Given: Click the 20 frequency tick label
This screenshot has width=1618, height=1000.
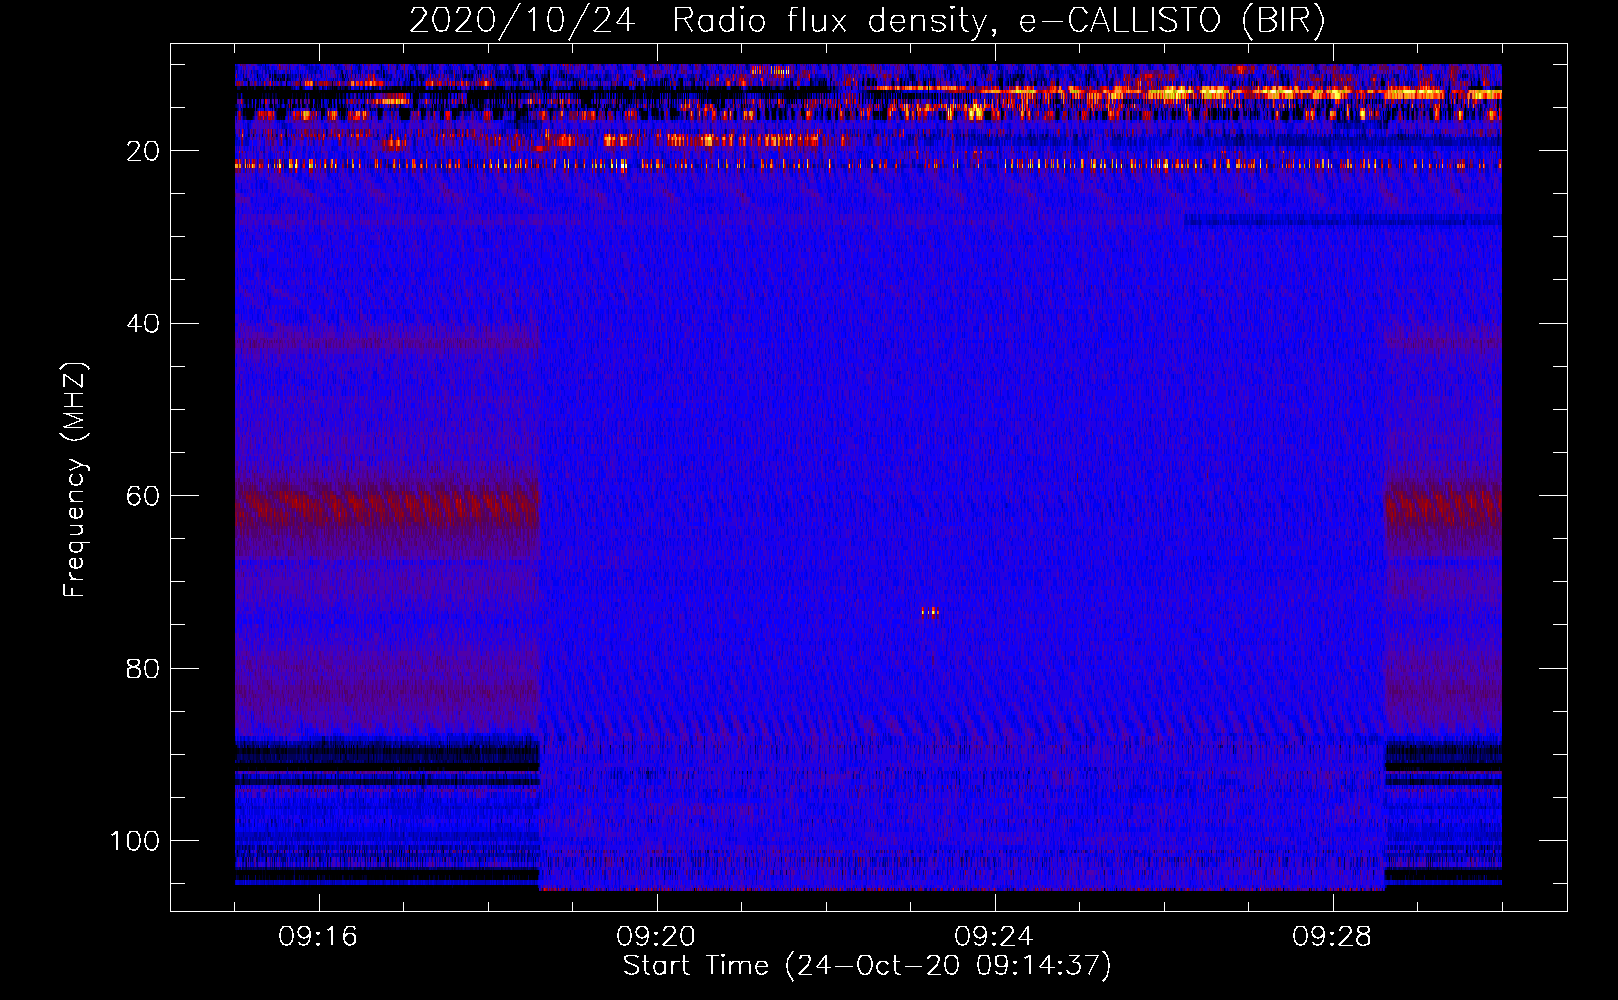Looking at the screenshot, I should pos(143,151).
